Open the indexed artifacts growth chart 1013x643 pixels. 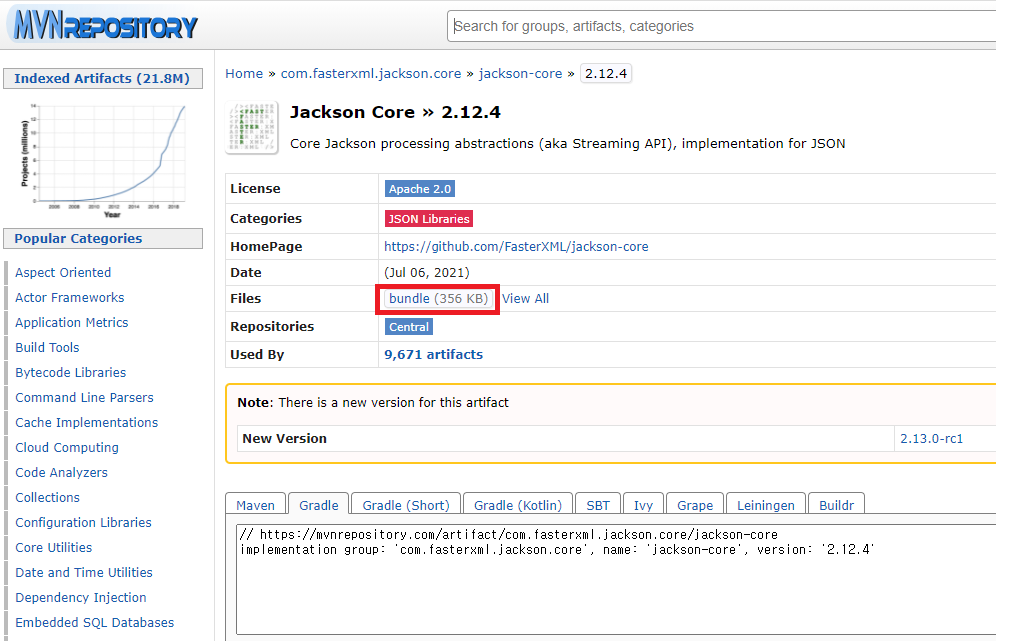tap(103, 160)
